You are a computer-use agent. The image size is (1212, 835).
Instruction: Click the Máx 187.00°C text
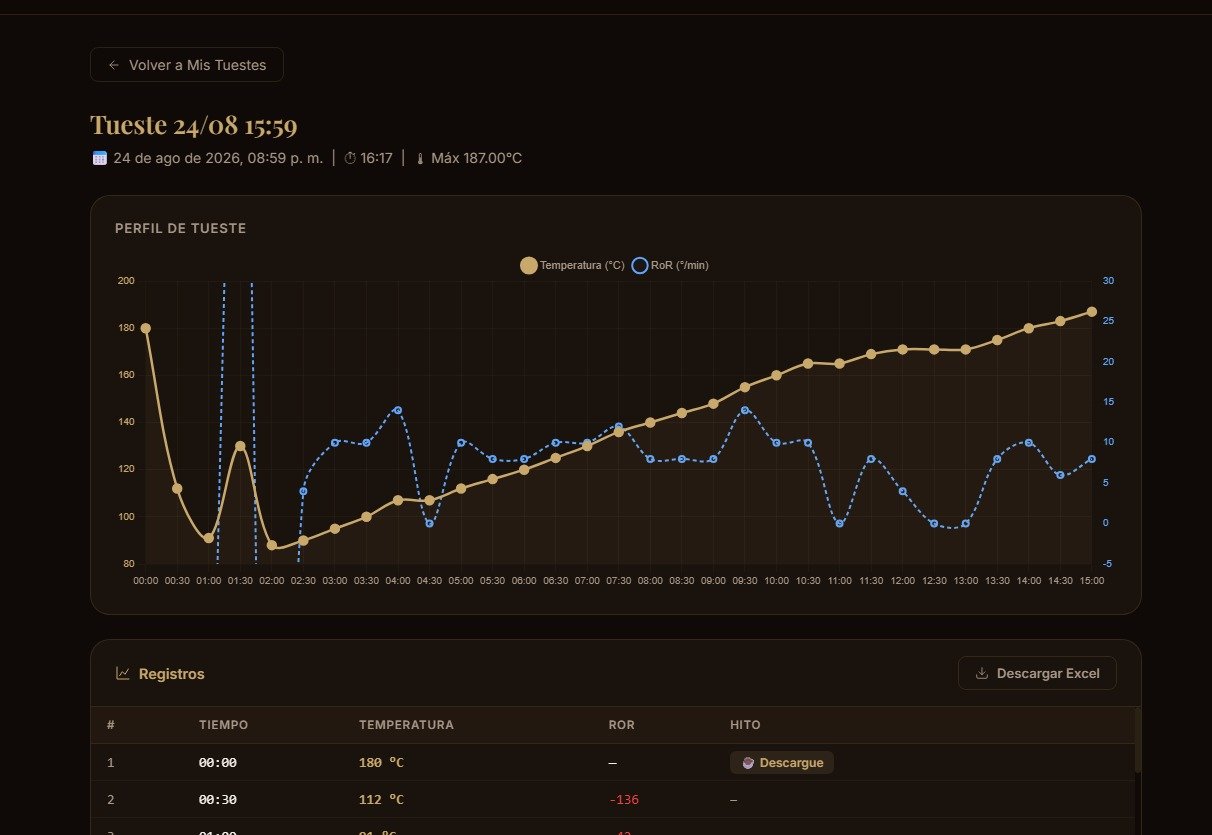[x=476, y=158]
